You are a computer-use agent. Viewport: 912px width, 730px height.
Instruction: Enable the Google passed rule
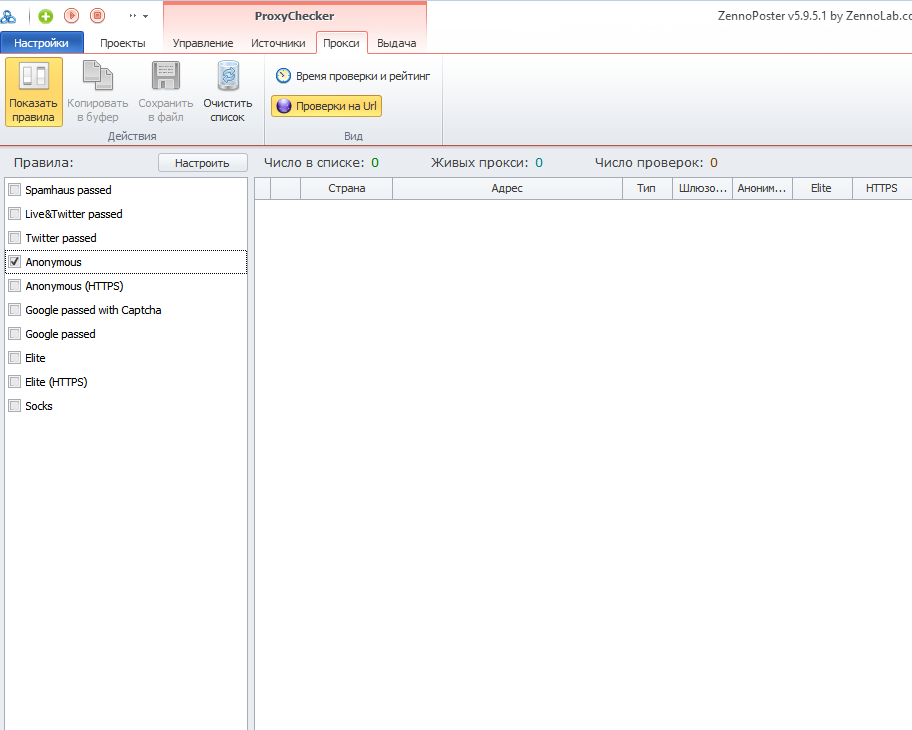pos(15,334)
